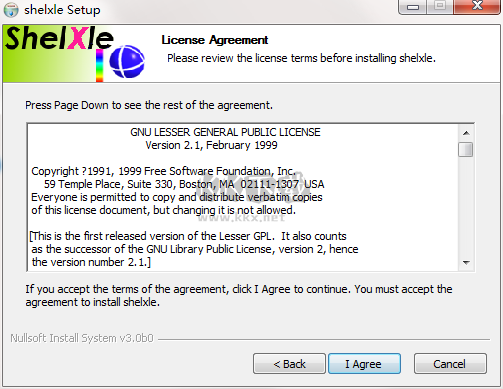Accept the license with I Agree
The image size is (503, 389).
tap(364, 364)
